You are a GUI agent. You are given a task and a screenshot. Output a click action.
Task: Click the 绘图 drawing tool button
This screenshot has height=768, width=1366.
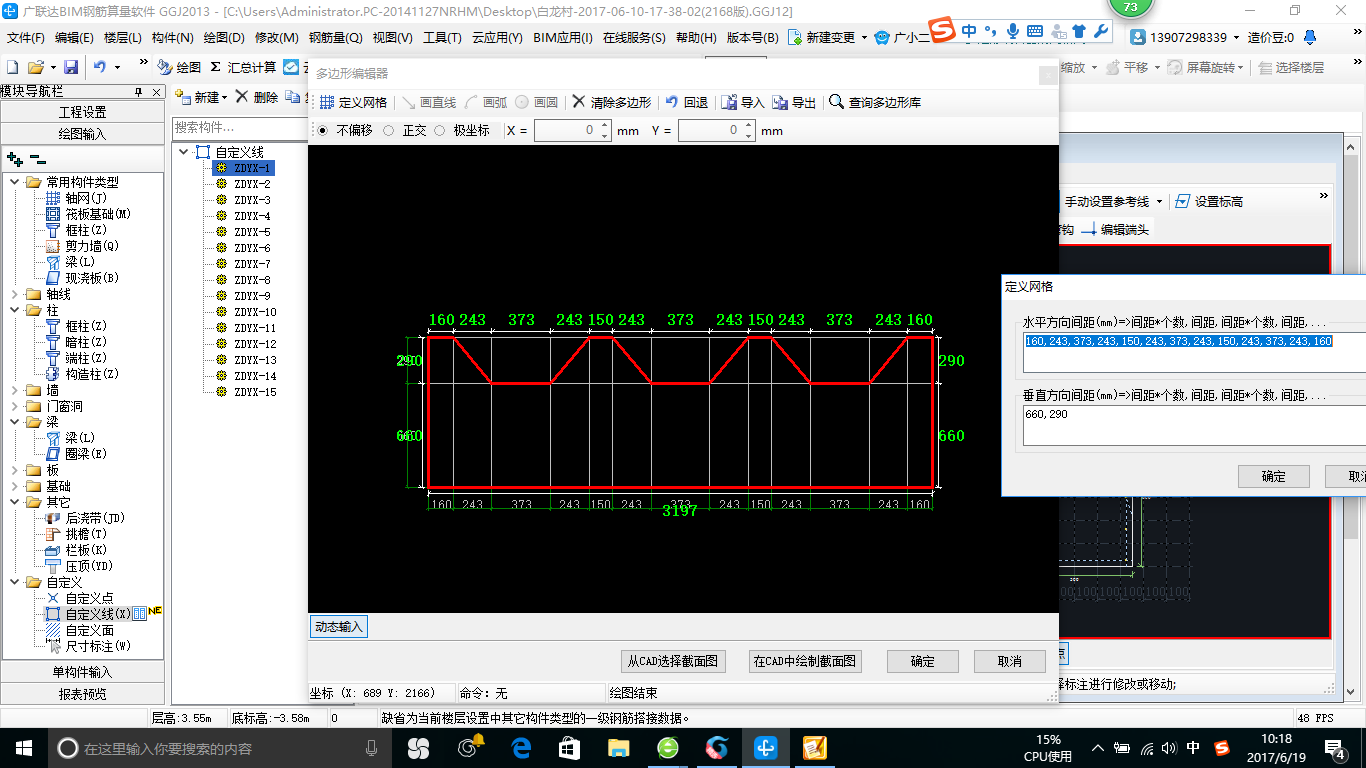[x=179, y=67]
